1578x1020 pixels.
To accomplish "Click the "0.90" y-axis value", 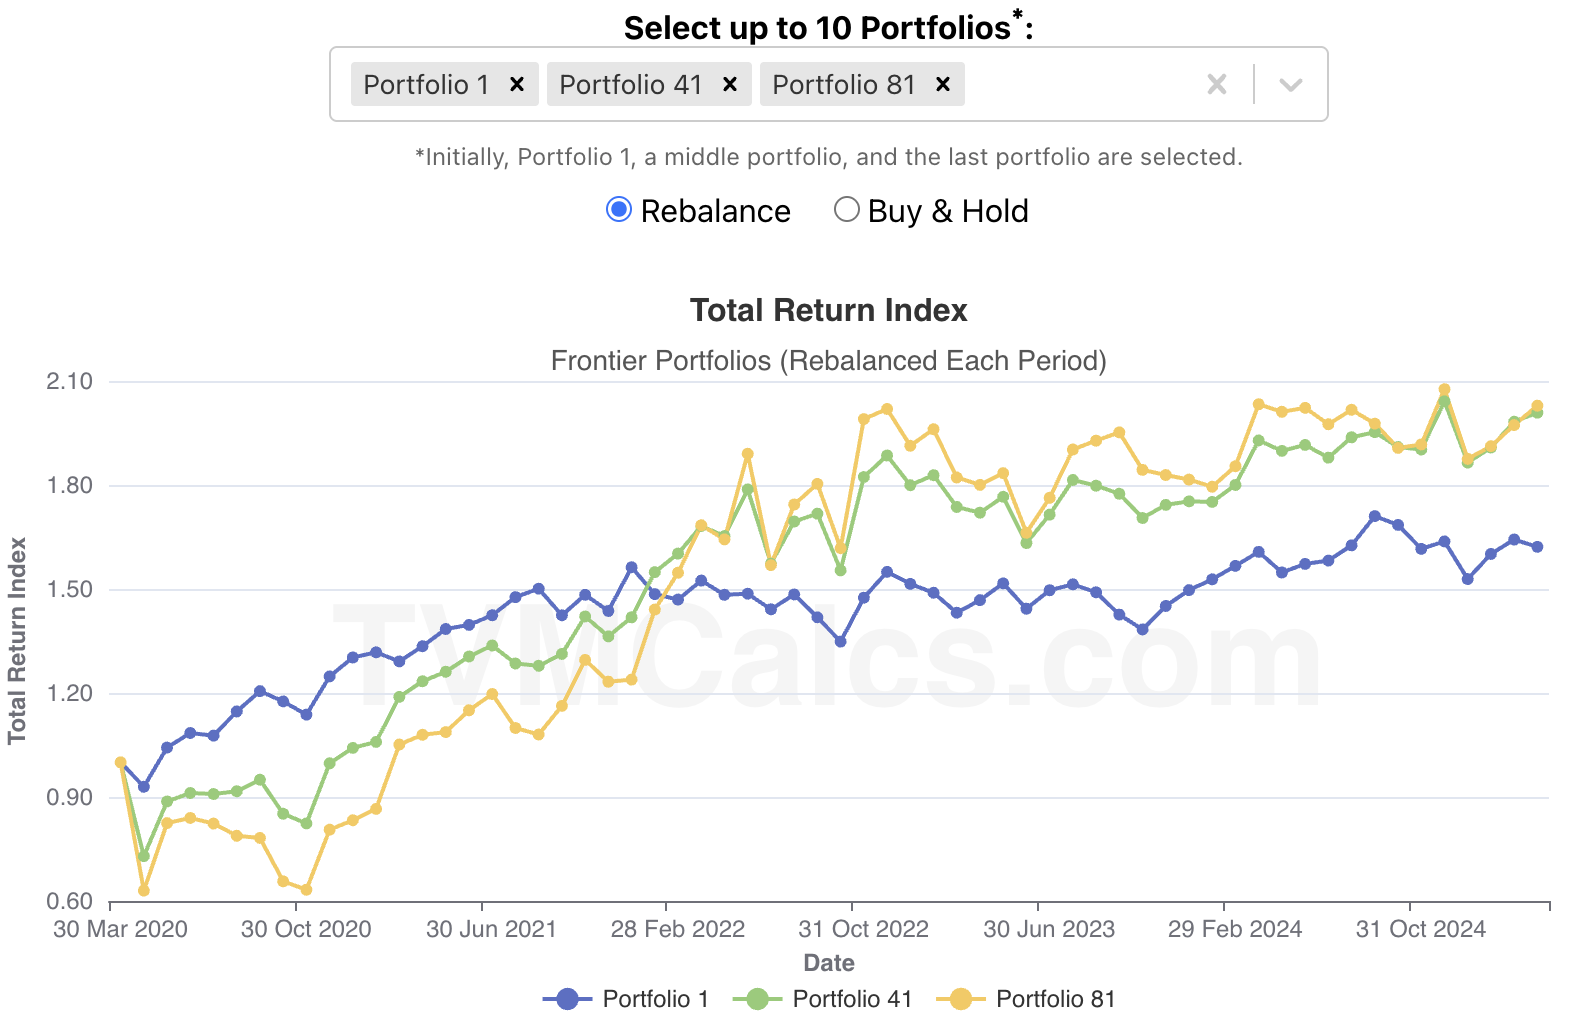I will pos(69,797).
